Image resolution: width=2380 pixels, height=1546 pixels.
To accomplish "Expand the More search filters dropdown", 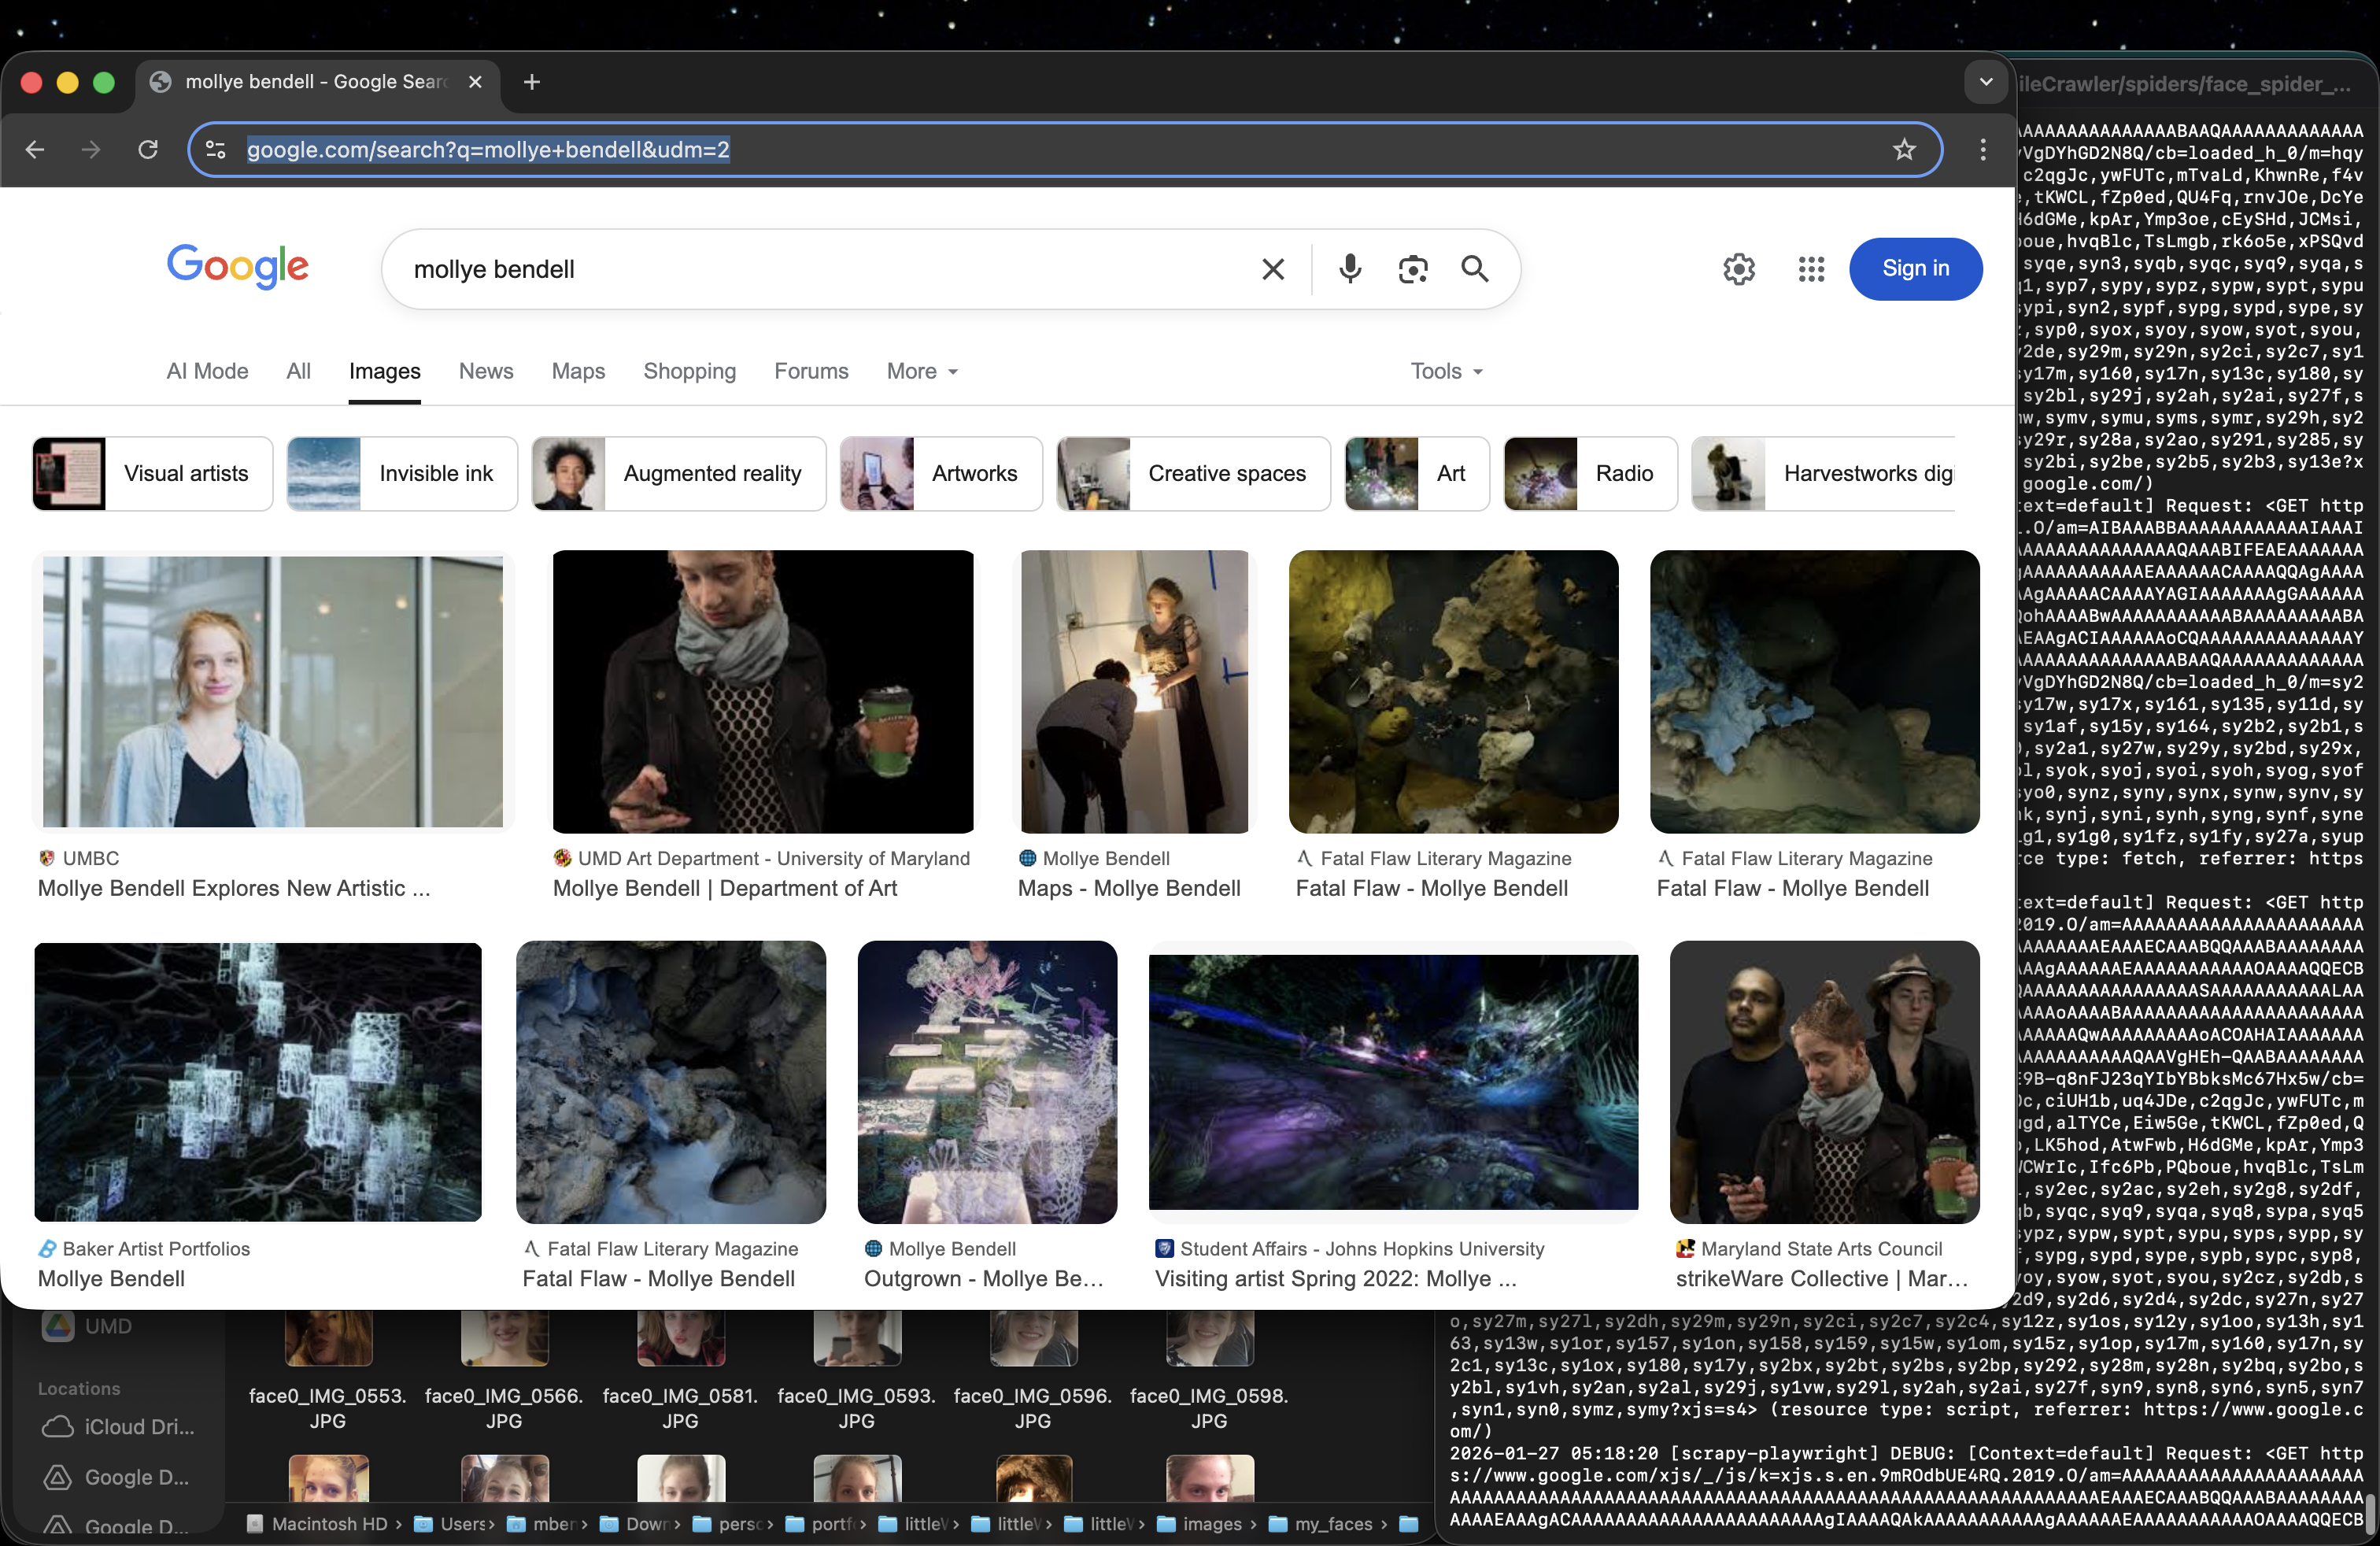I will click(x=921, y=371).
